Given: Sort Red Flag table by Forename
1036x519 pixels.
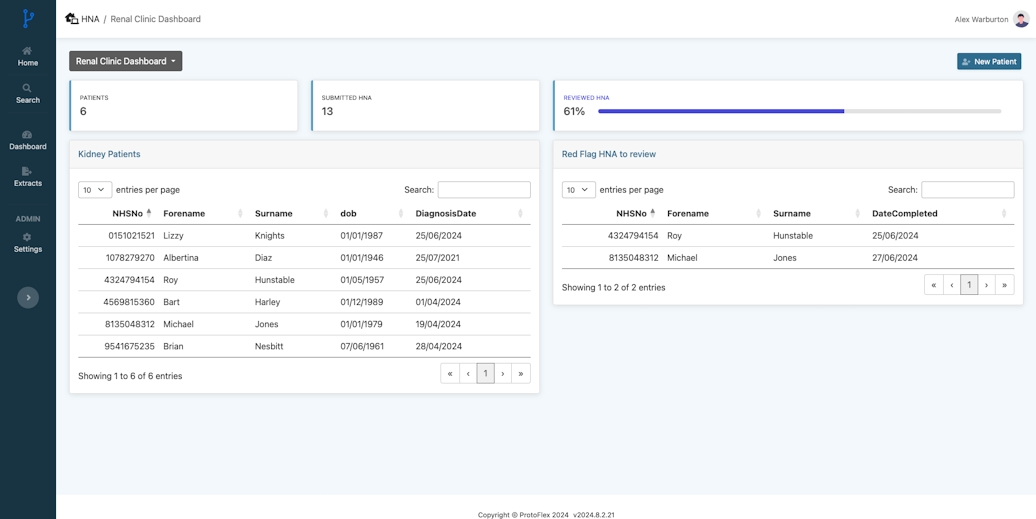Looking at the screenshot, I should (x=714, y=213).
